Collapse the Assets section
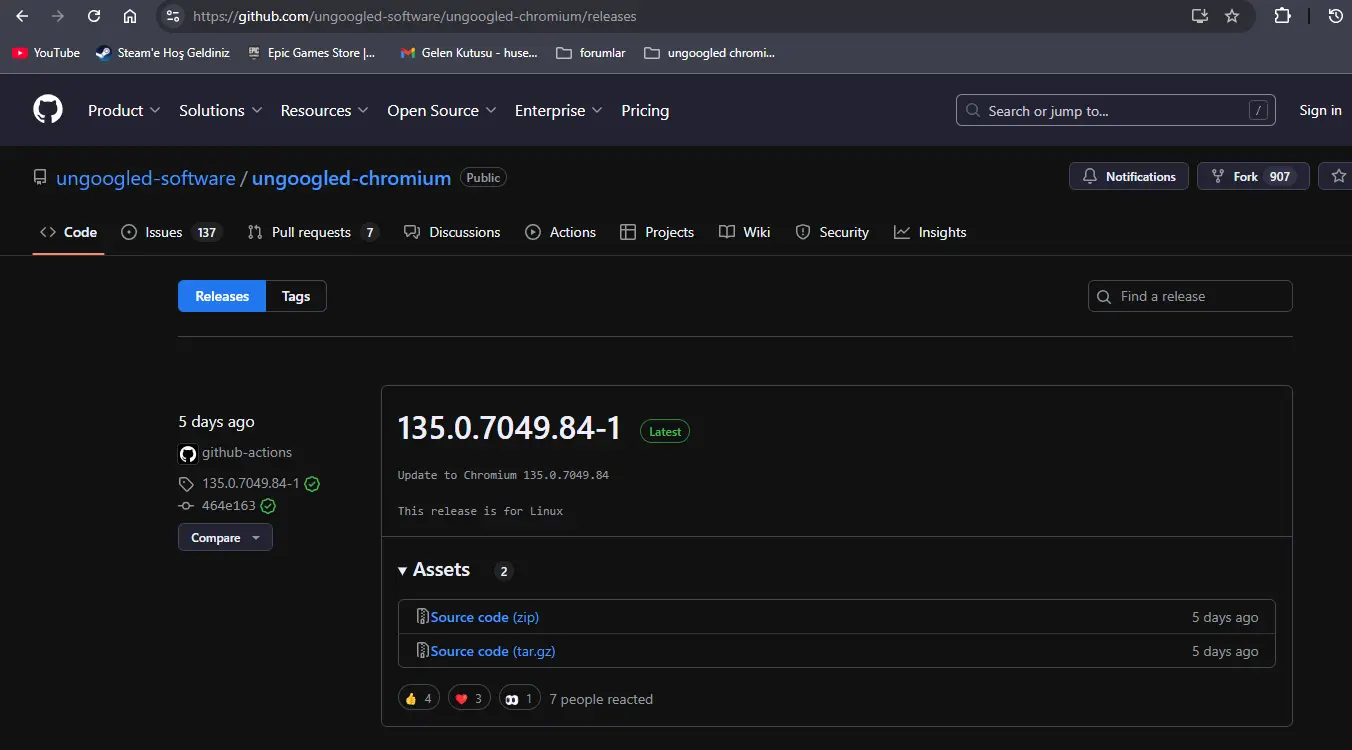The image size is (1352, 750). 434,570
